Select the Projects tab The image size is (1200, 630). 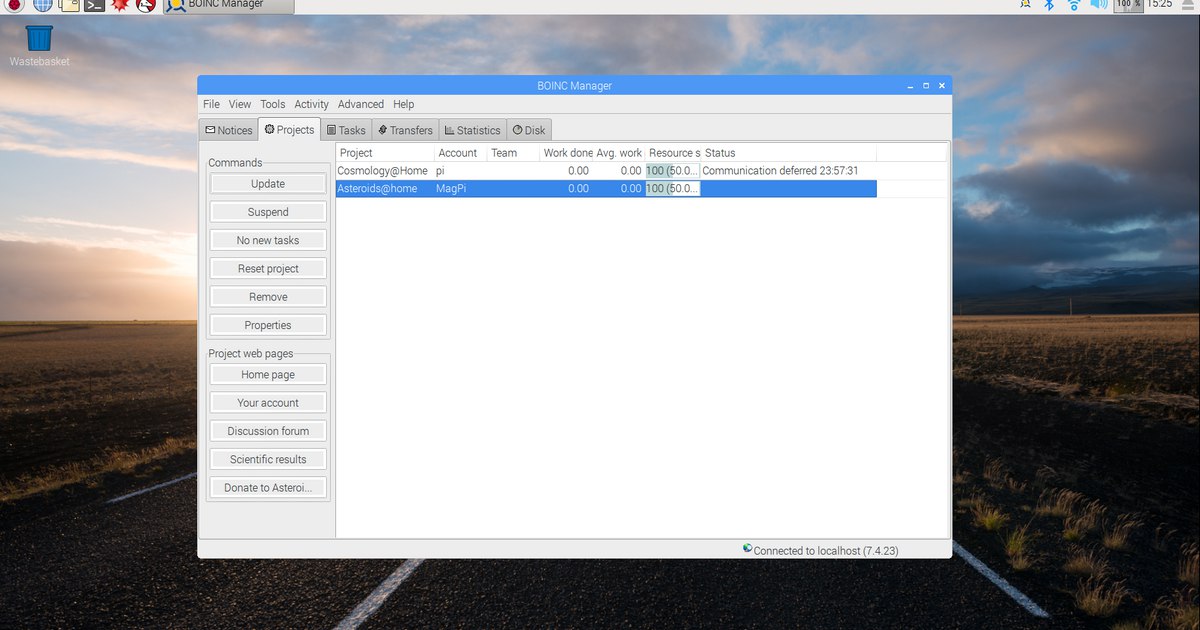click(x=289, y=129)
